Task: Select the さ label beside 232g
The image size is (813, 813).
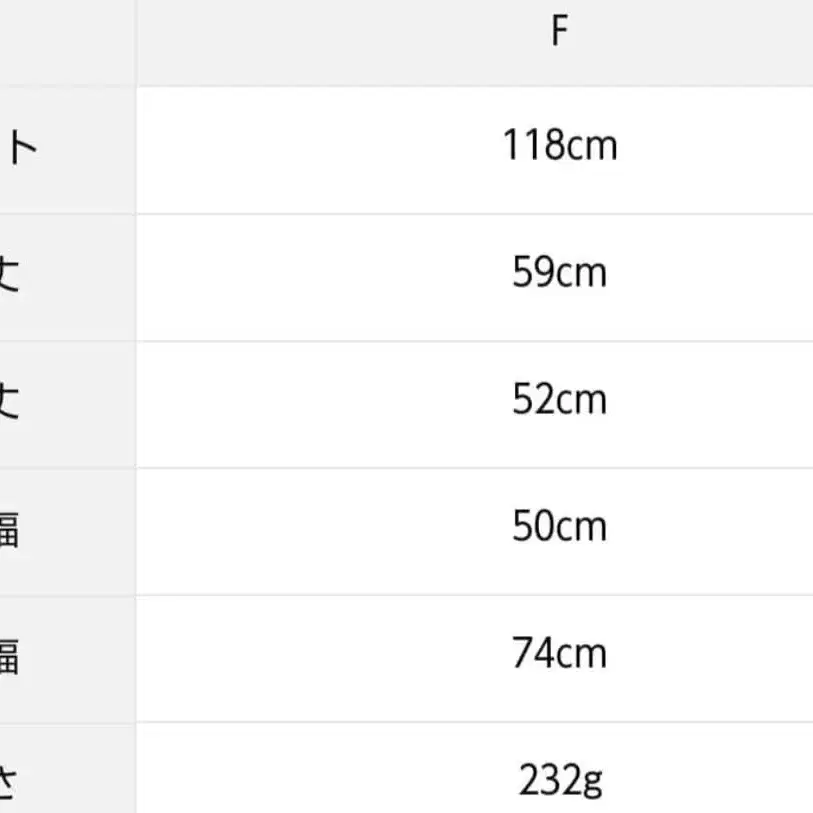Action: [x=8, y=783]
